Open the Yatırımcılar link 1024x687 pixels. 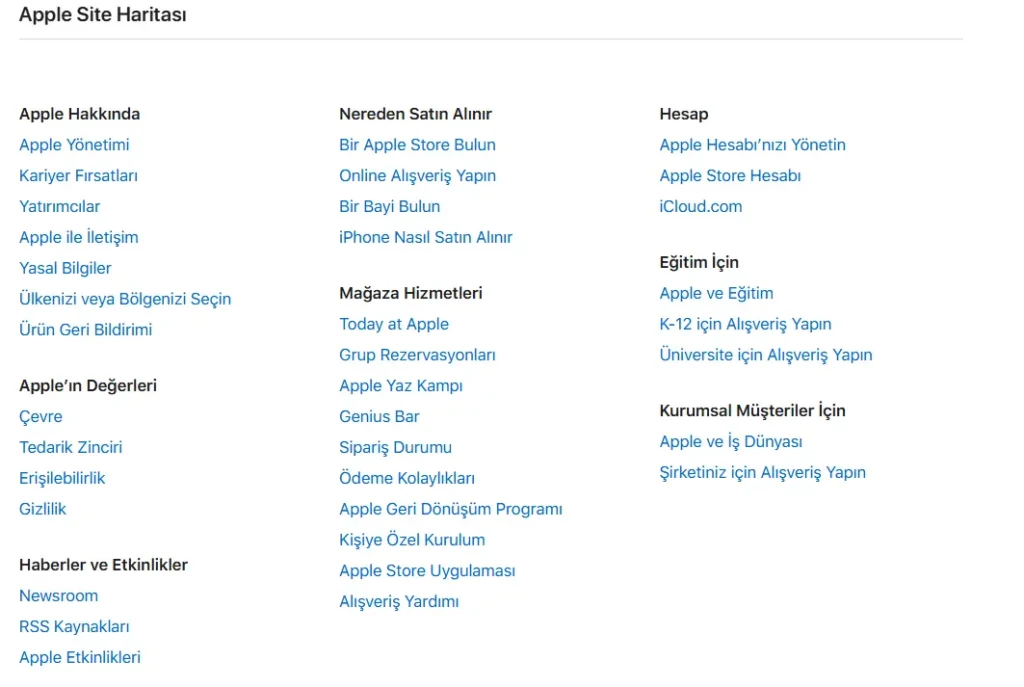(59, 206)
